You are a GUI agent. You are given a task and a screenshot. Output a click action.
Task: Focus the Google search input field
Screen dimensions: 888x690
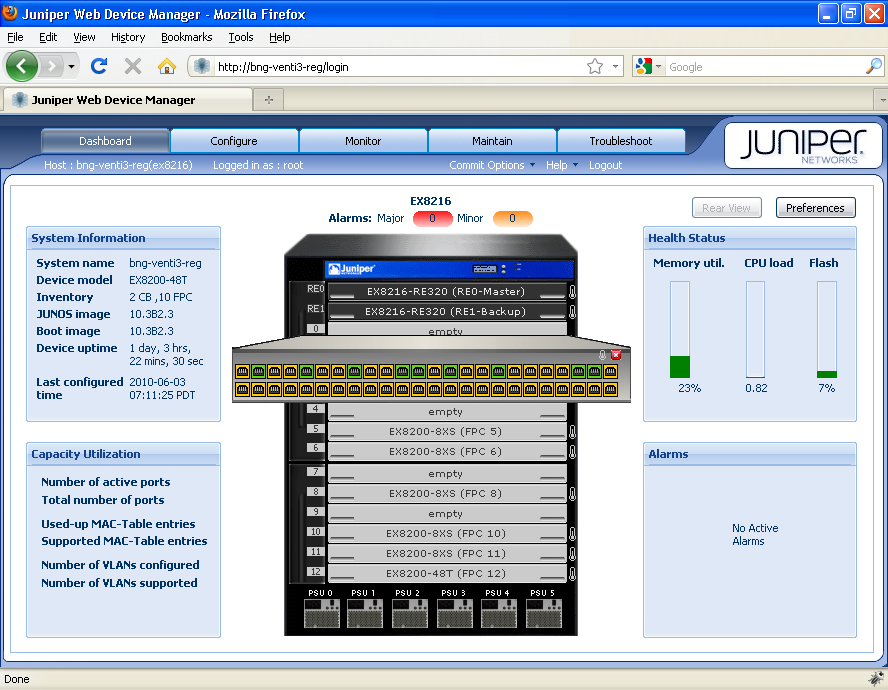point(765,66)
